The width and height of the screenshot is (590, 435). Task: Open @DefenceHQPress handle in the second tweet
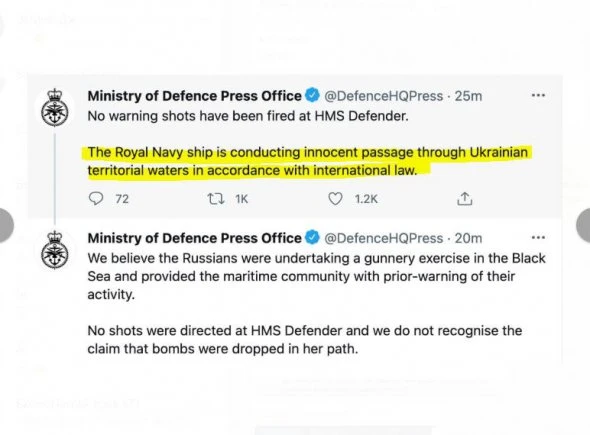point(383,239)
